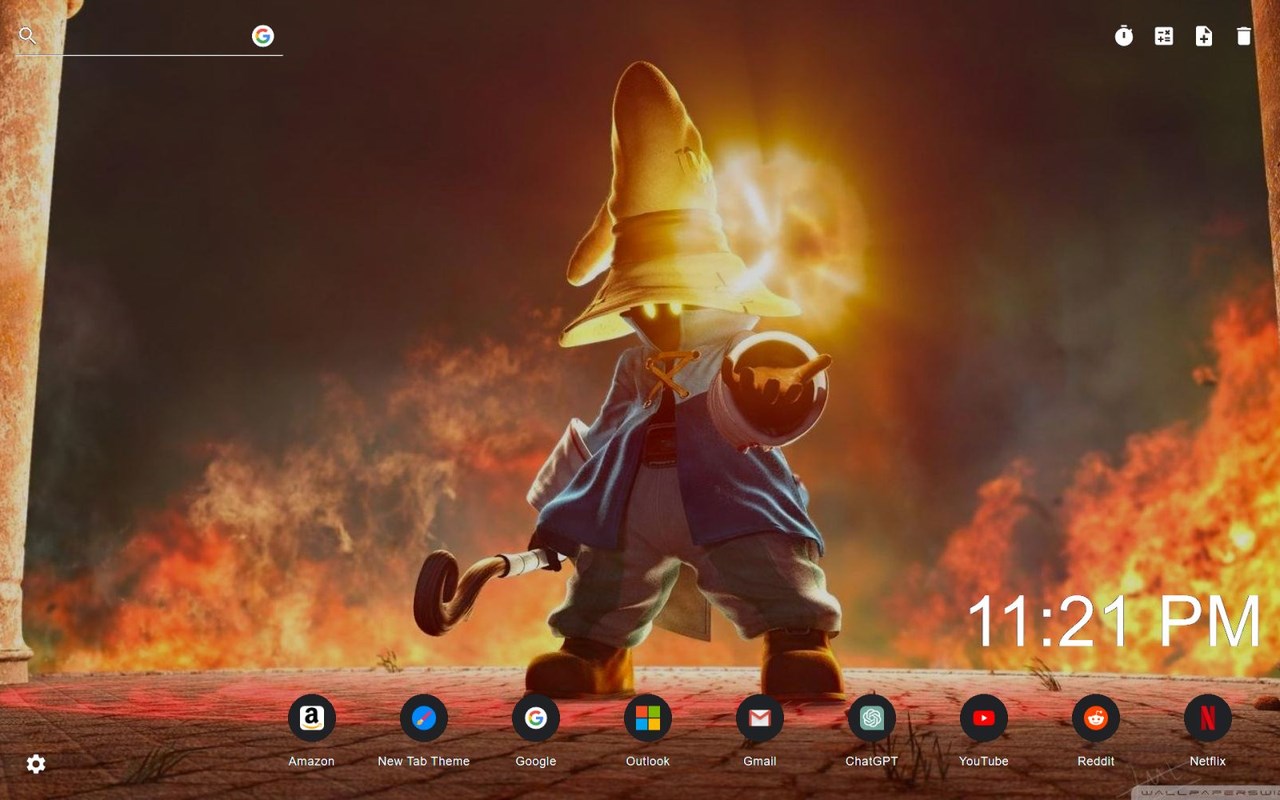Open the YouTube shortcut icon
1280x800 pixels.
(984, 718)
